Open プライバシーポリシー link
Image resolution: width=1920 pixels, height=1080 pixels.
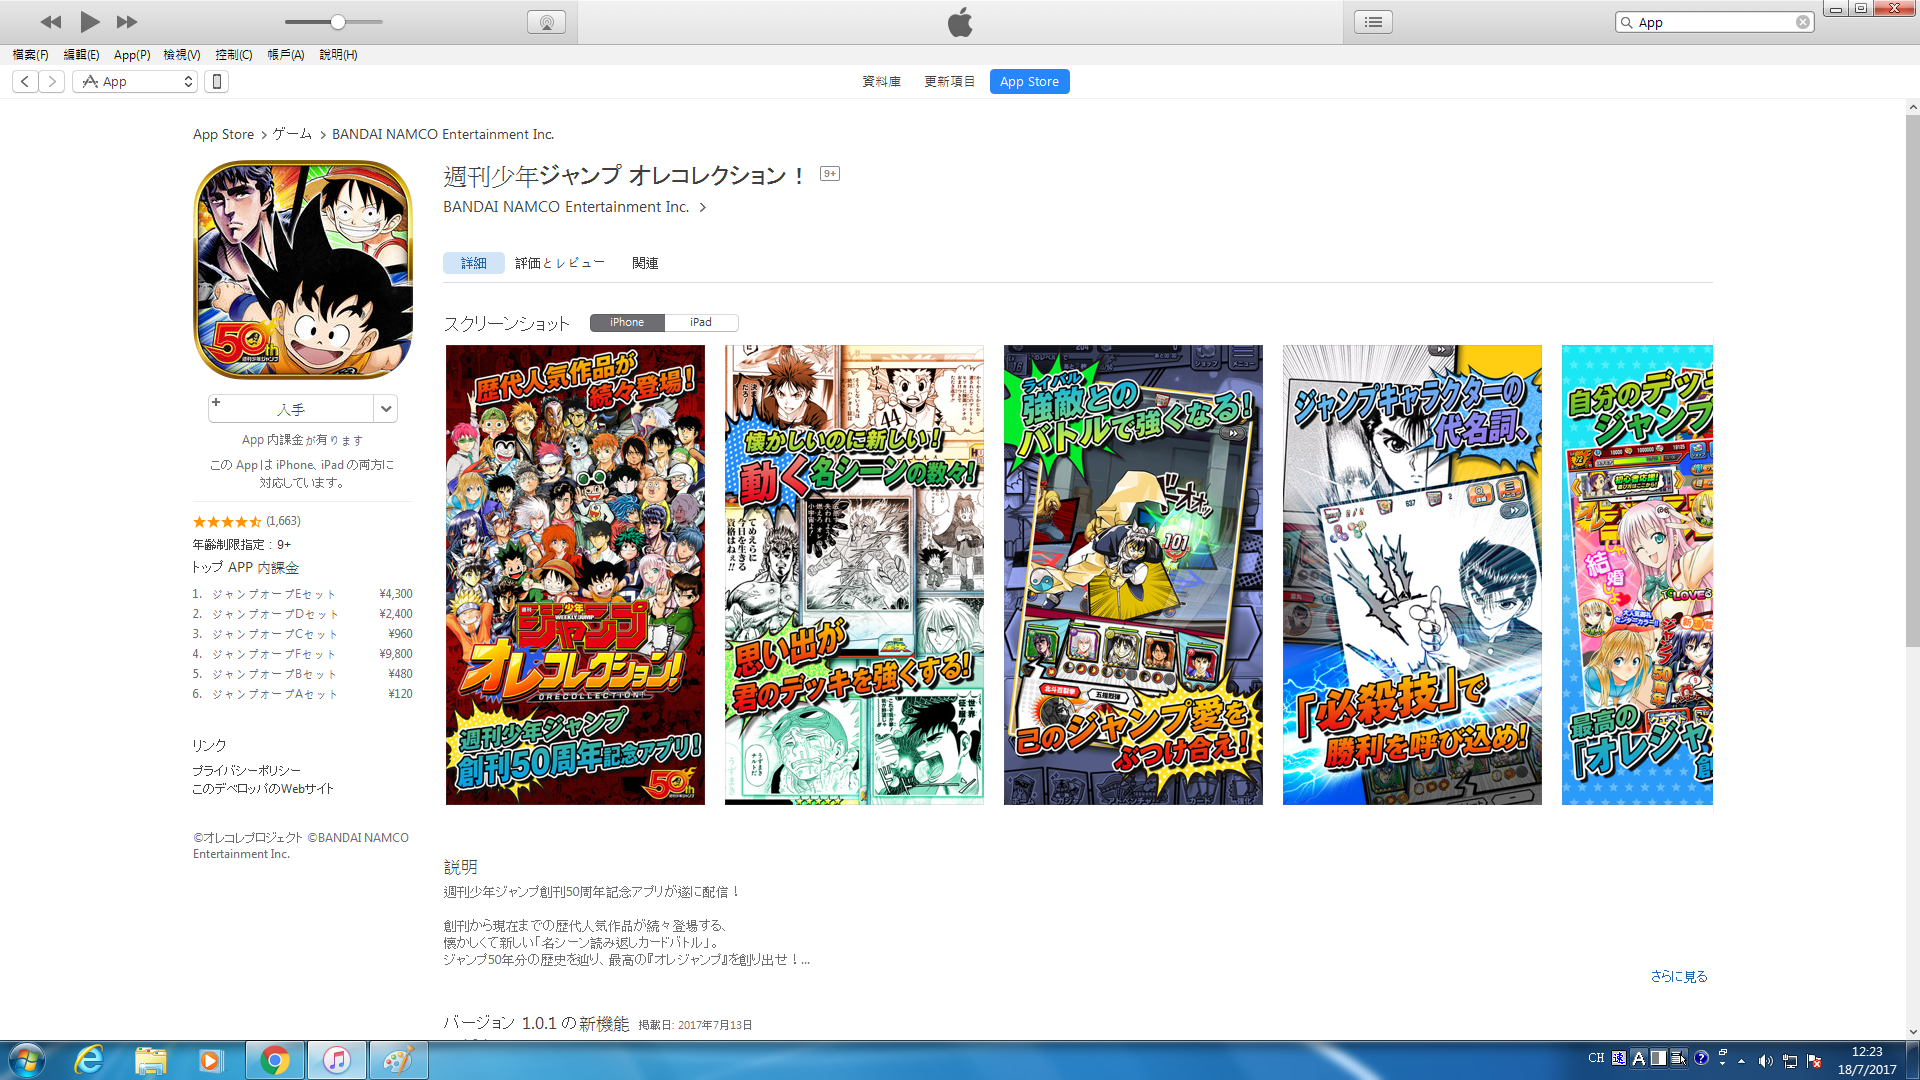(246, 770)
